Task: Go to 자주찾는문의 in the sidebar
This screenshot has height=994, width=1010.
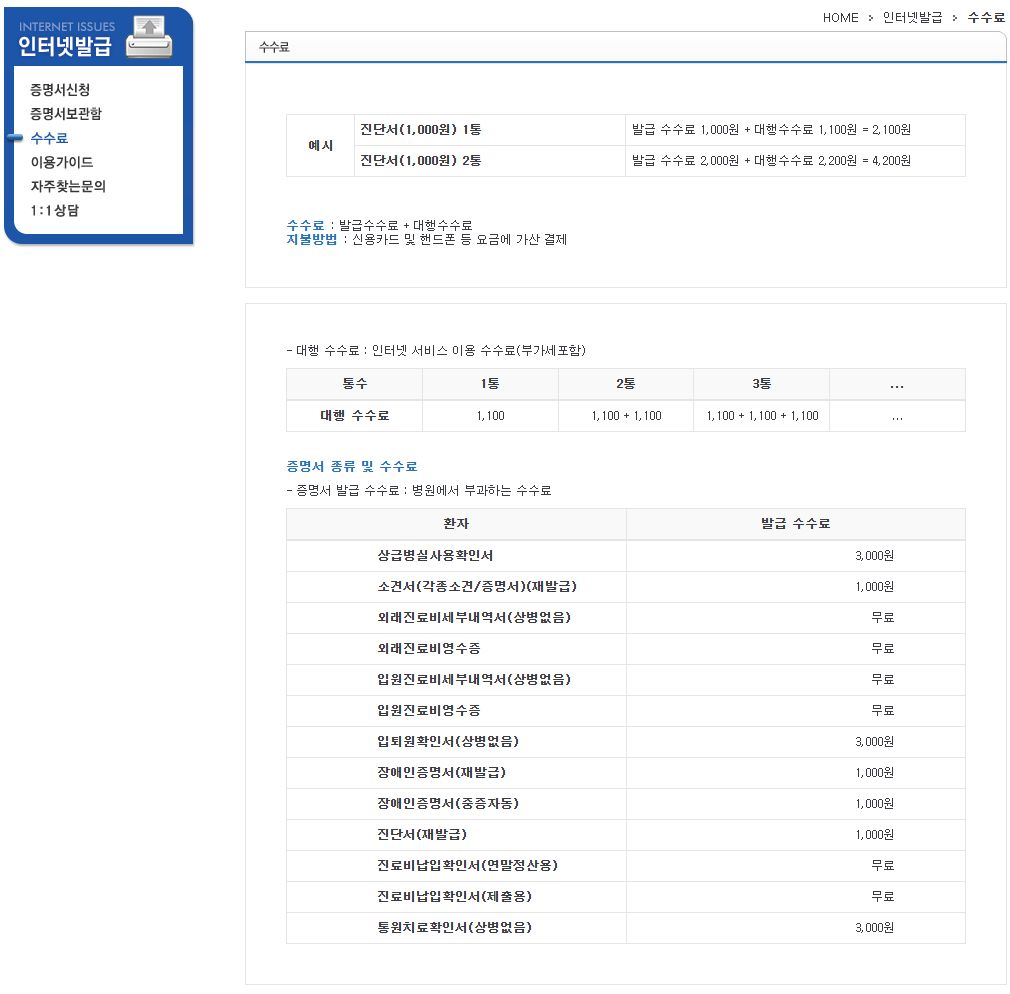Action: pos(68,186)
